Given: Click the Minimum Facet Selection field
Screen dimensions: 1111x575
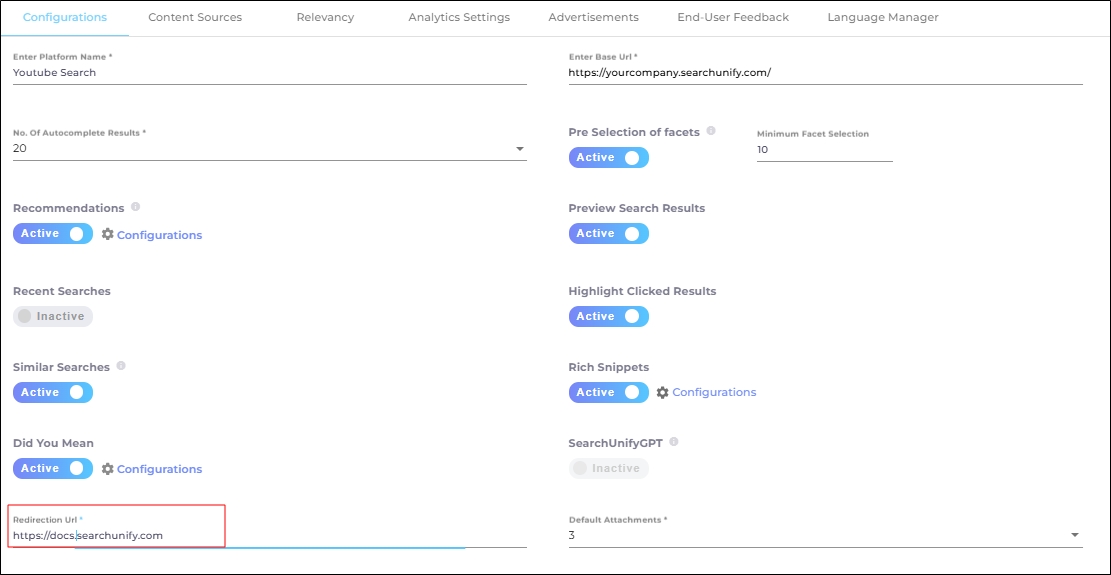Looking at the screenshot, I should (823, 150).
